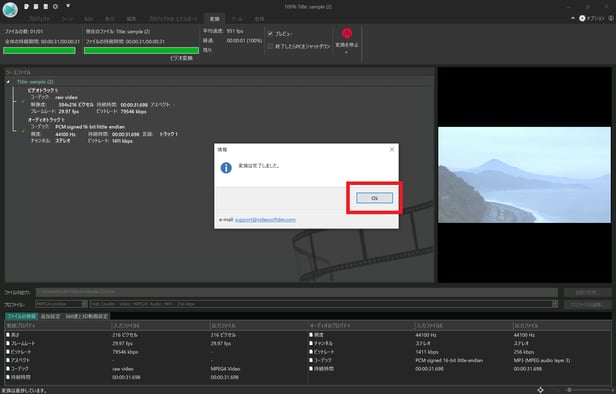
Task: Open the MPEG4 profile dropdown
Action: coord(61,304)
